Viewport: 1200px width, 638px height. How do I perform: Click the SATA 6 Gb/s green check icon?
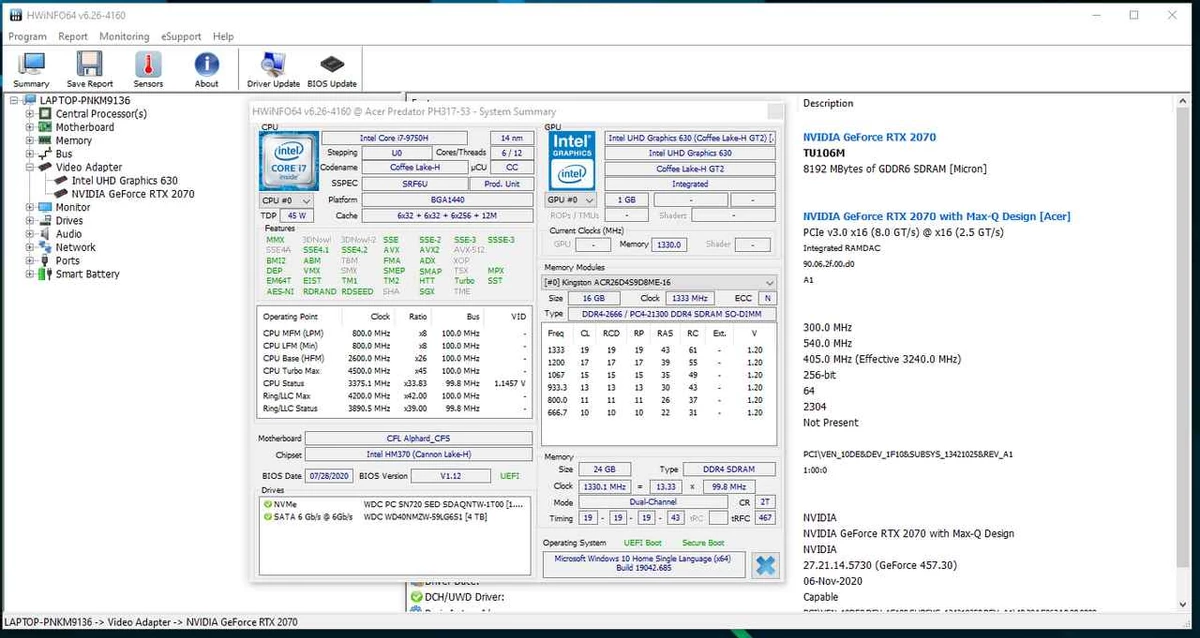268,516
